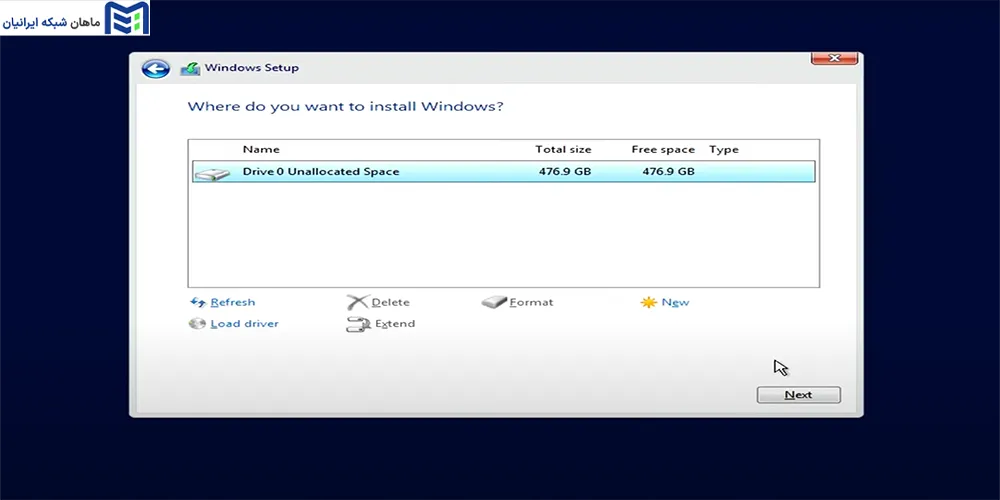The image size is (1000, 500).
Task: Click the Name column header
Action: point(261,149)
